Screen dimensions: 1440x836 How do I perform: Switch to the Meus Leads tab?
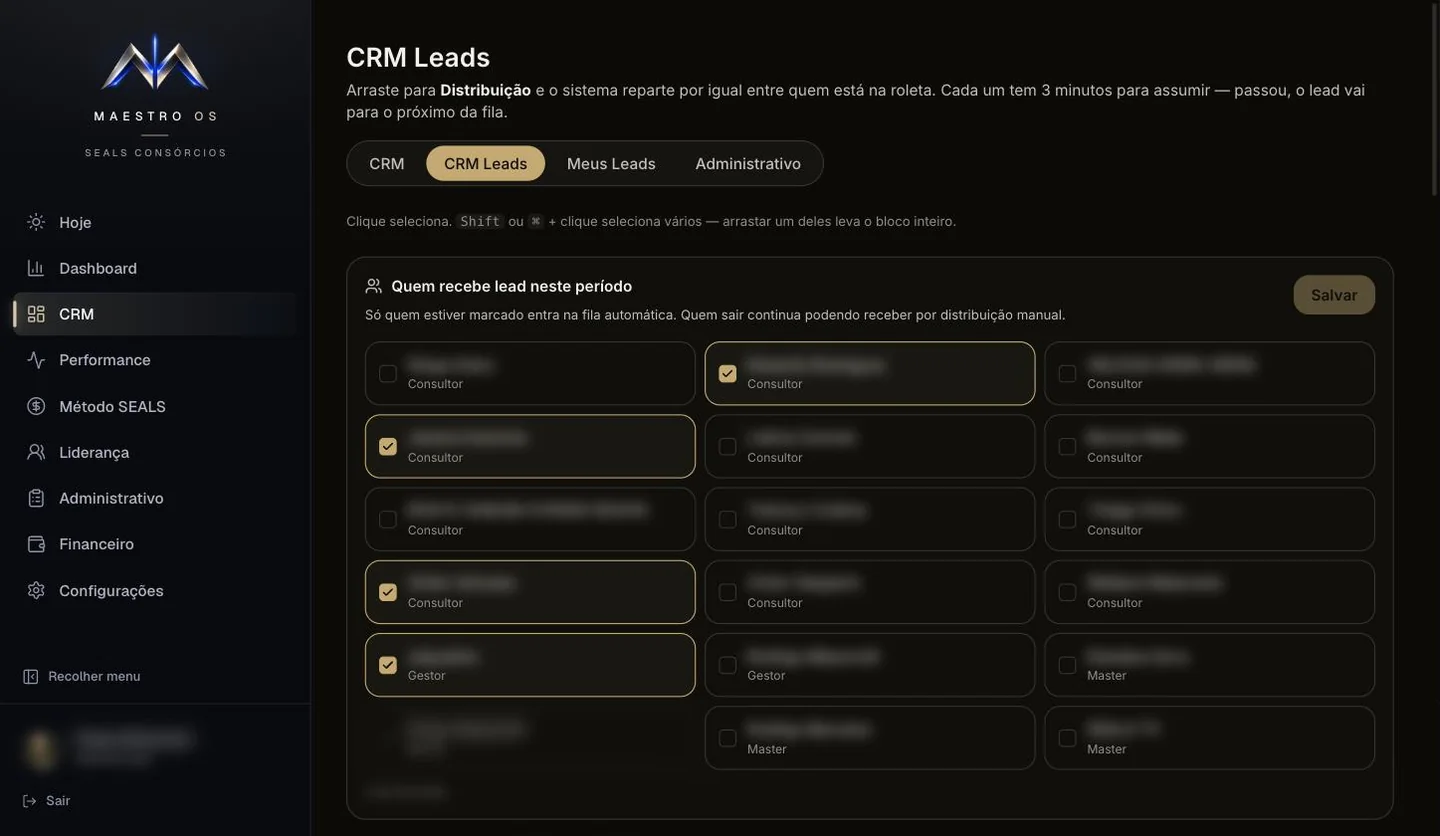tap(611, 163)
